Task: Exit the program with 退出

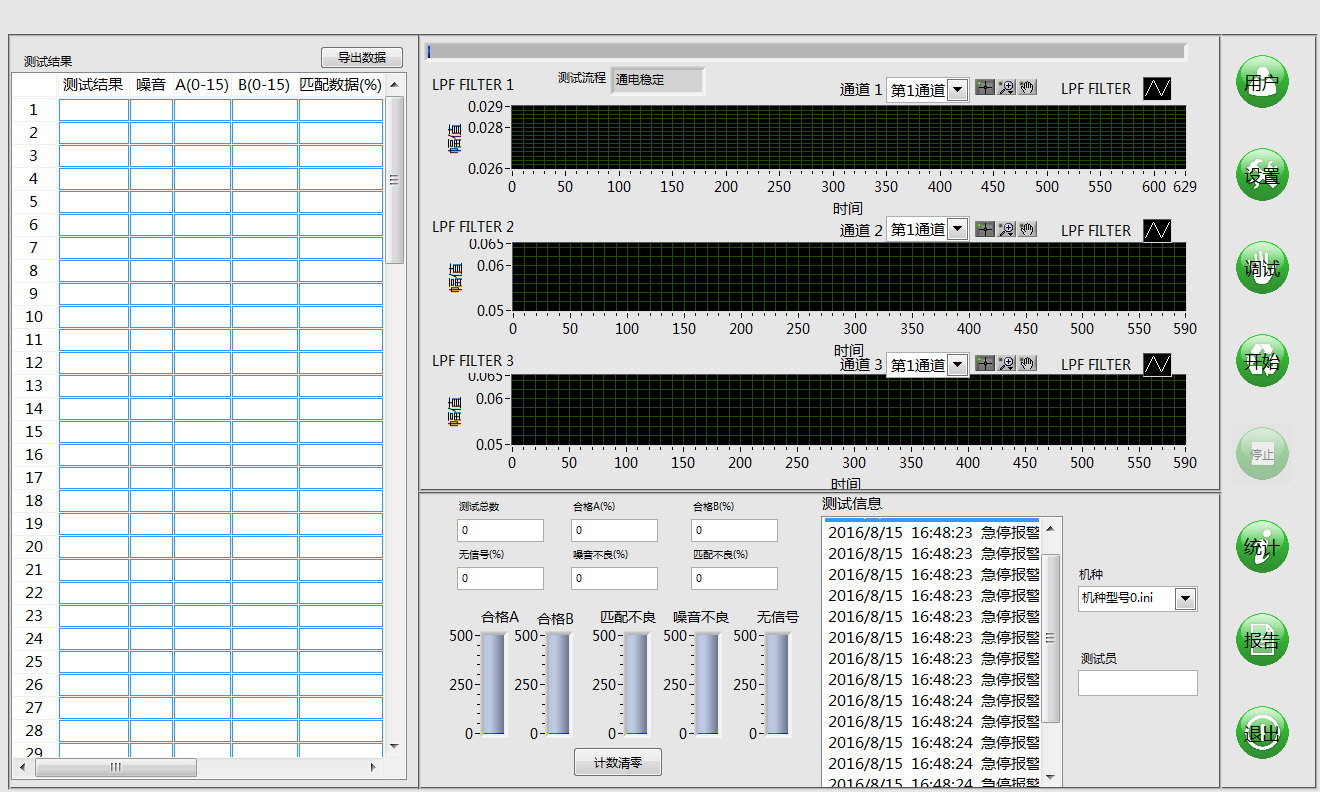Action: coord(1262,733)
